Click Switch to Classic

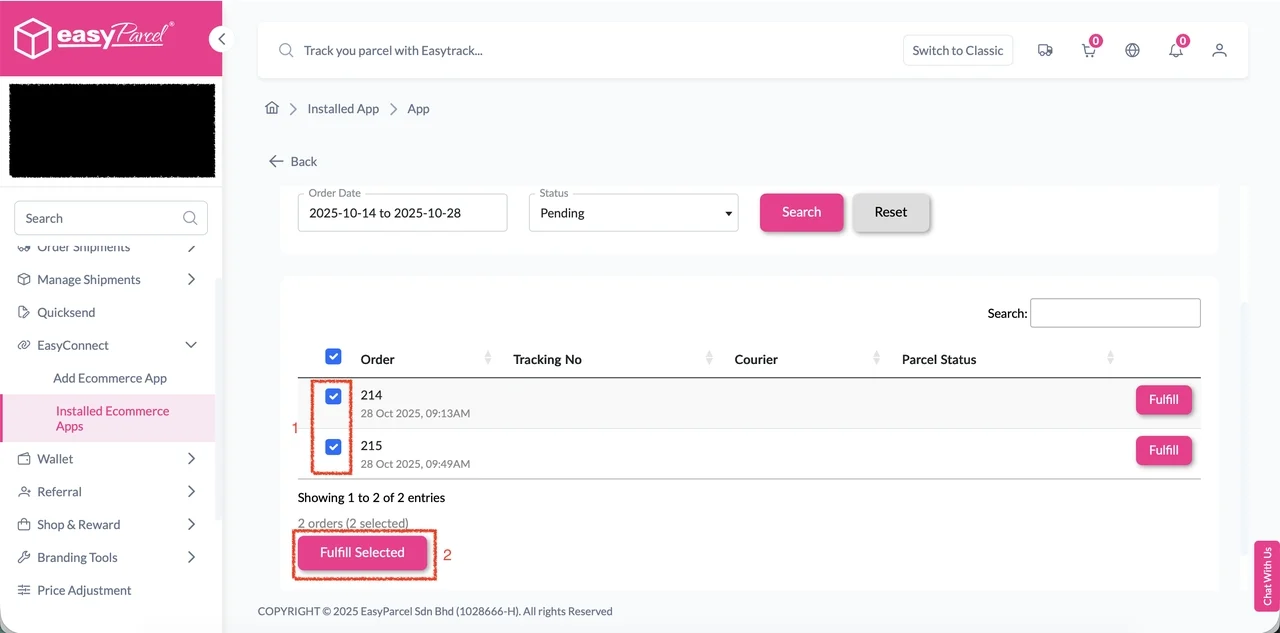957,50
